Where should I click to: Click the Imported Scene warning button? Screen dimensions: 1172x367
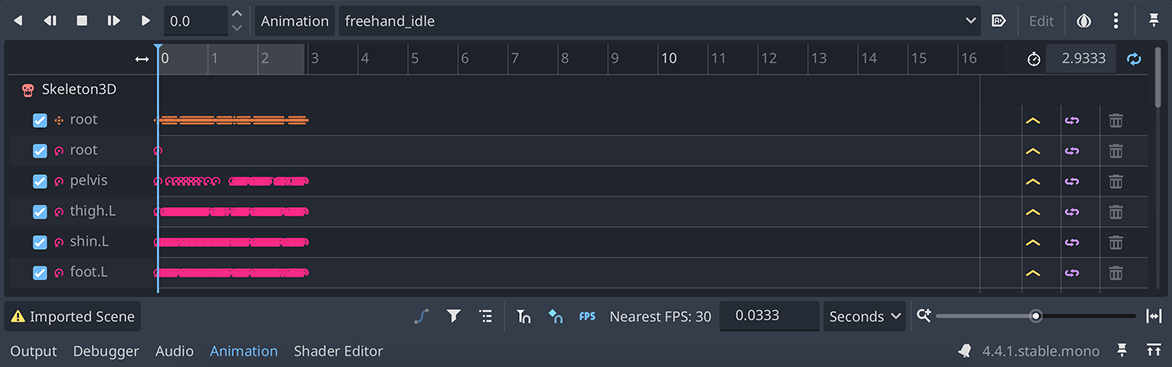(73, 316)
